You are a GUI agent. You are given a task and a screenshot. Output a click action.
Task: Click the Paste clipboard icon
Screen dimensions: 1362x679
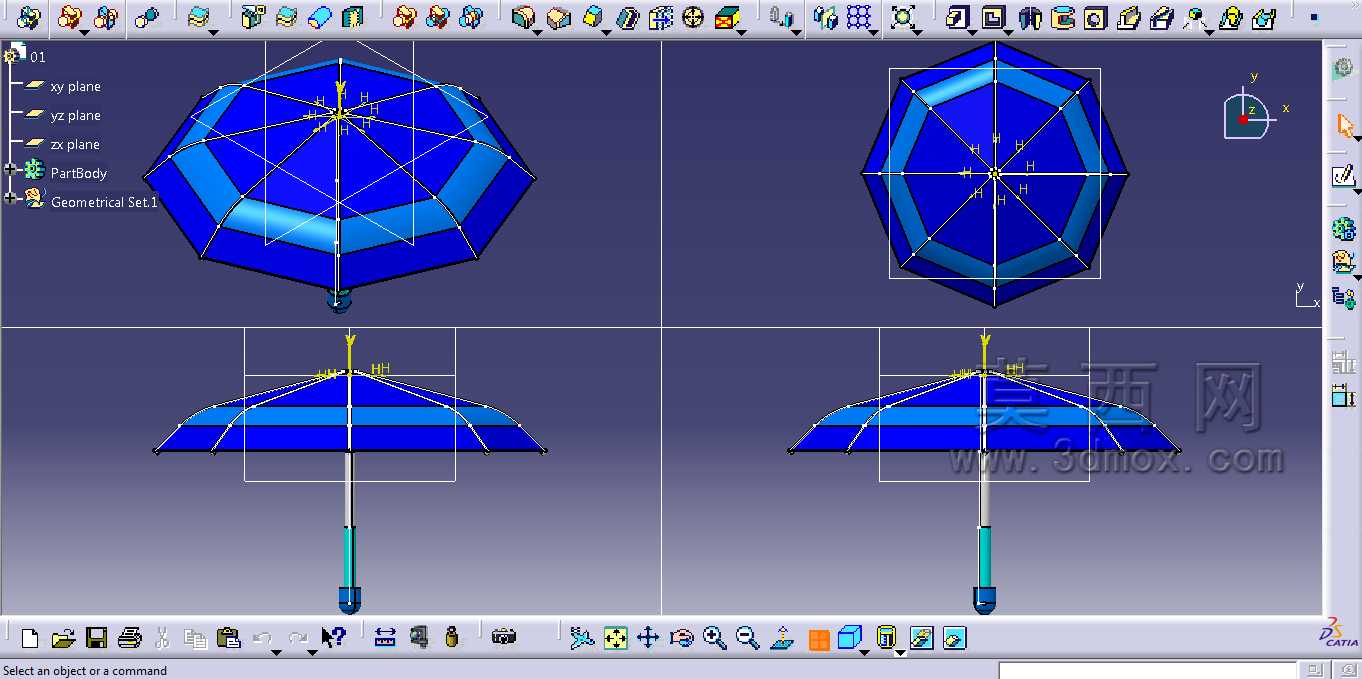[228, 638]
